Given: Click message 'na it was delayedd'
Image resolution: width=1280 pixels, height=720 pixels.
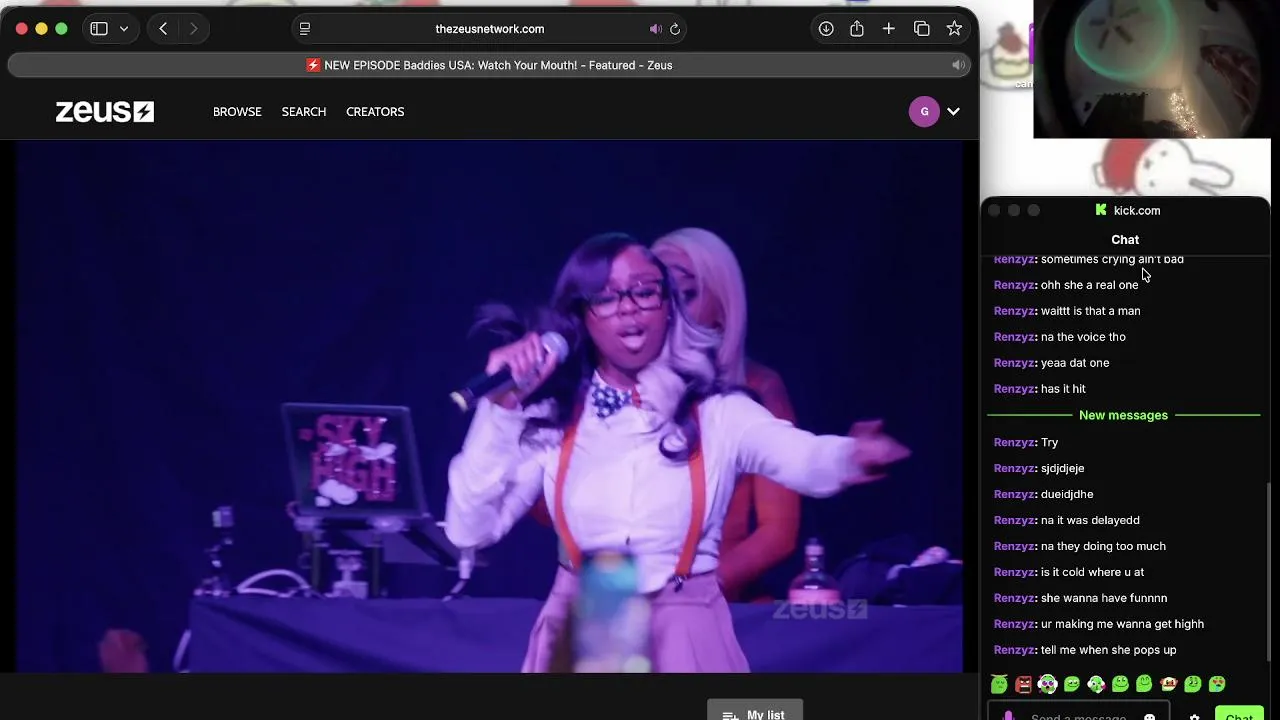Looking at the screenshot, I should 1090,520.
